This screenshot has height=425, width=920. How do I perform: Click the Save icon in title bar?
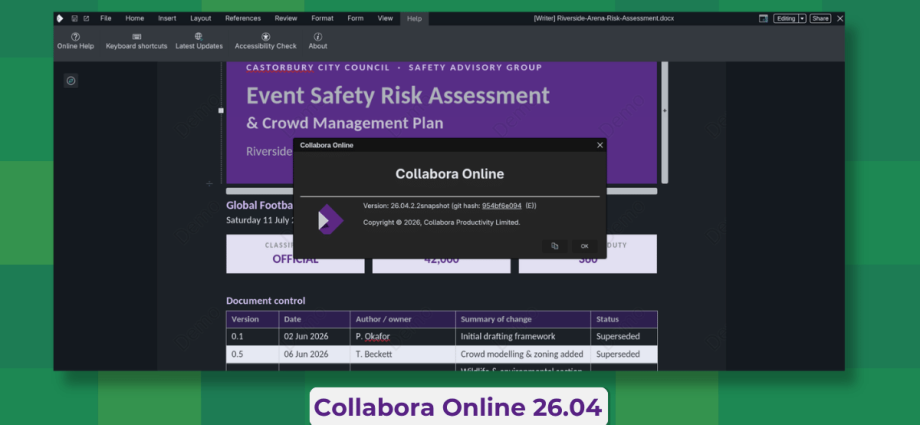(x=75, y=19)
